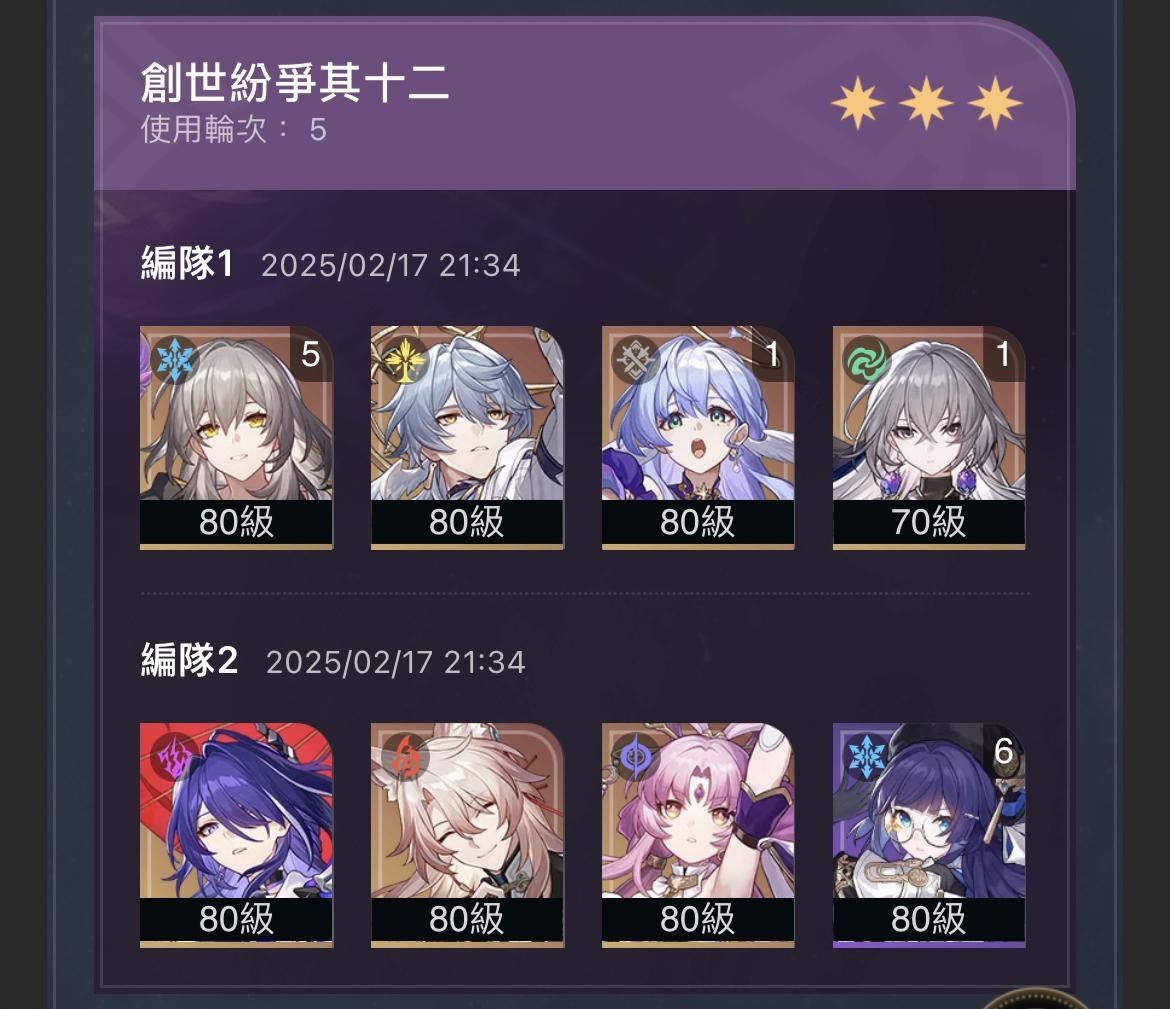Click the Quantum element icon on pink-haired character
The height and width of the screenshot is (1009, 1170).
pos(635,757)
